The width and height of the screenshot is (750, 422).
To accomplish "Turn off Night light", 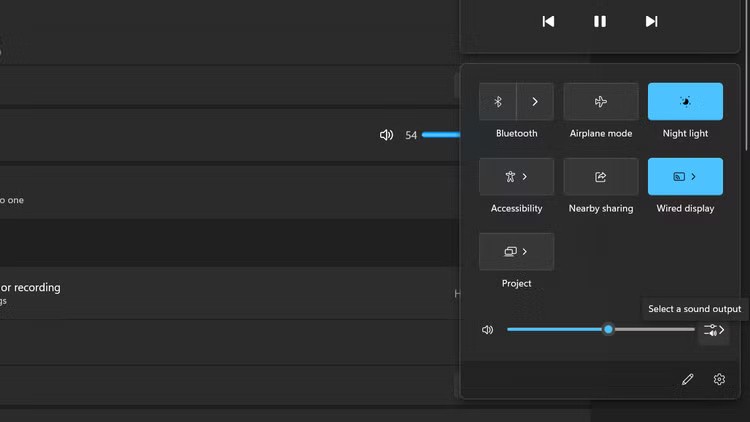I will 685,102.
